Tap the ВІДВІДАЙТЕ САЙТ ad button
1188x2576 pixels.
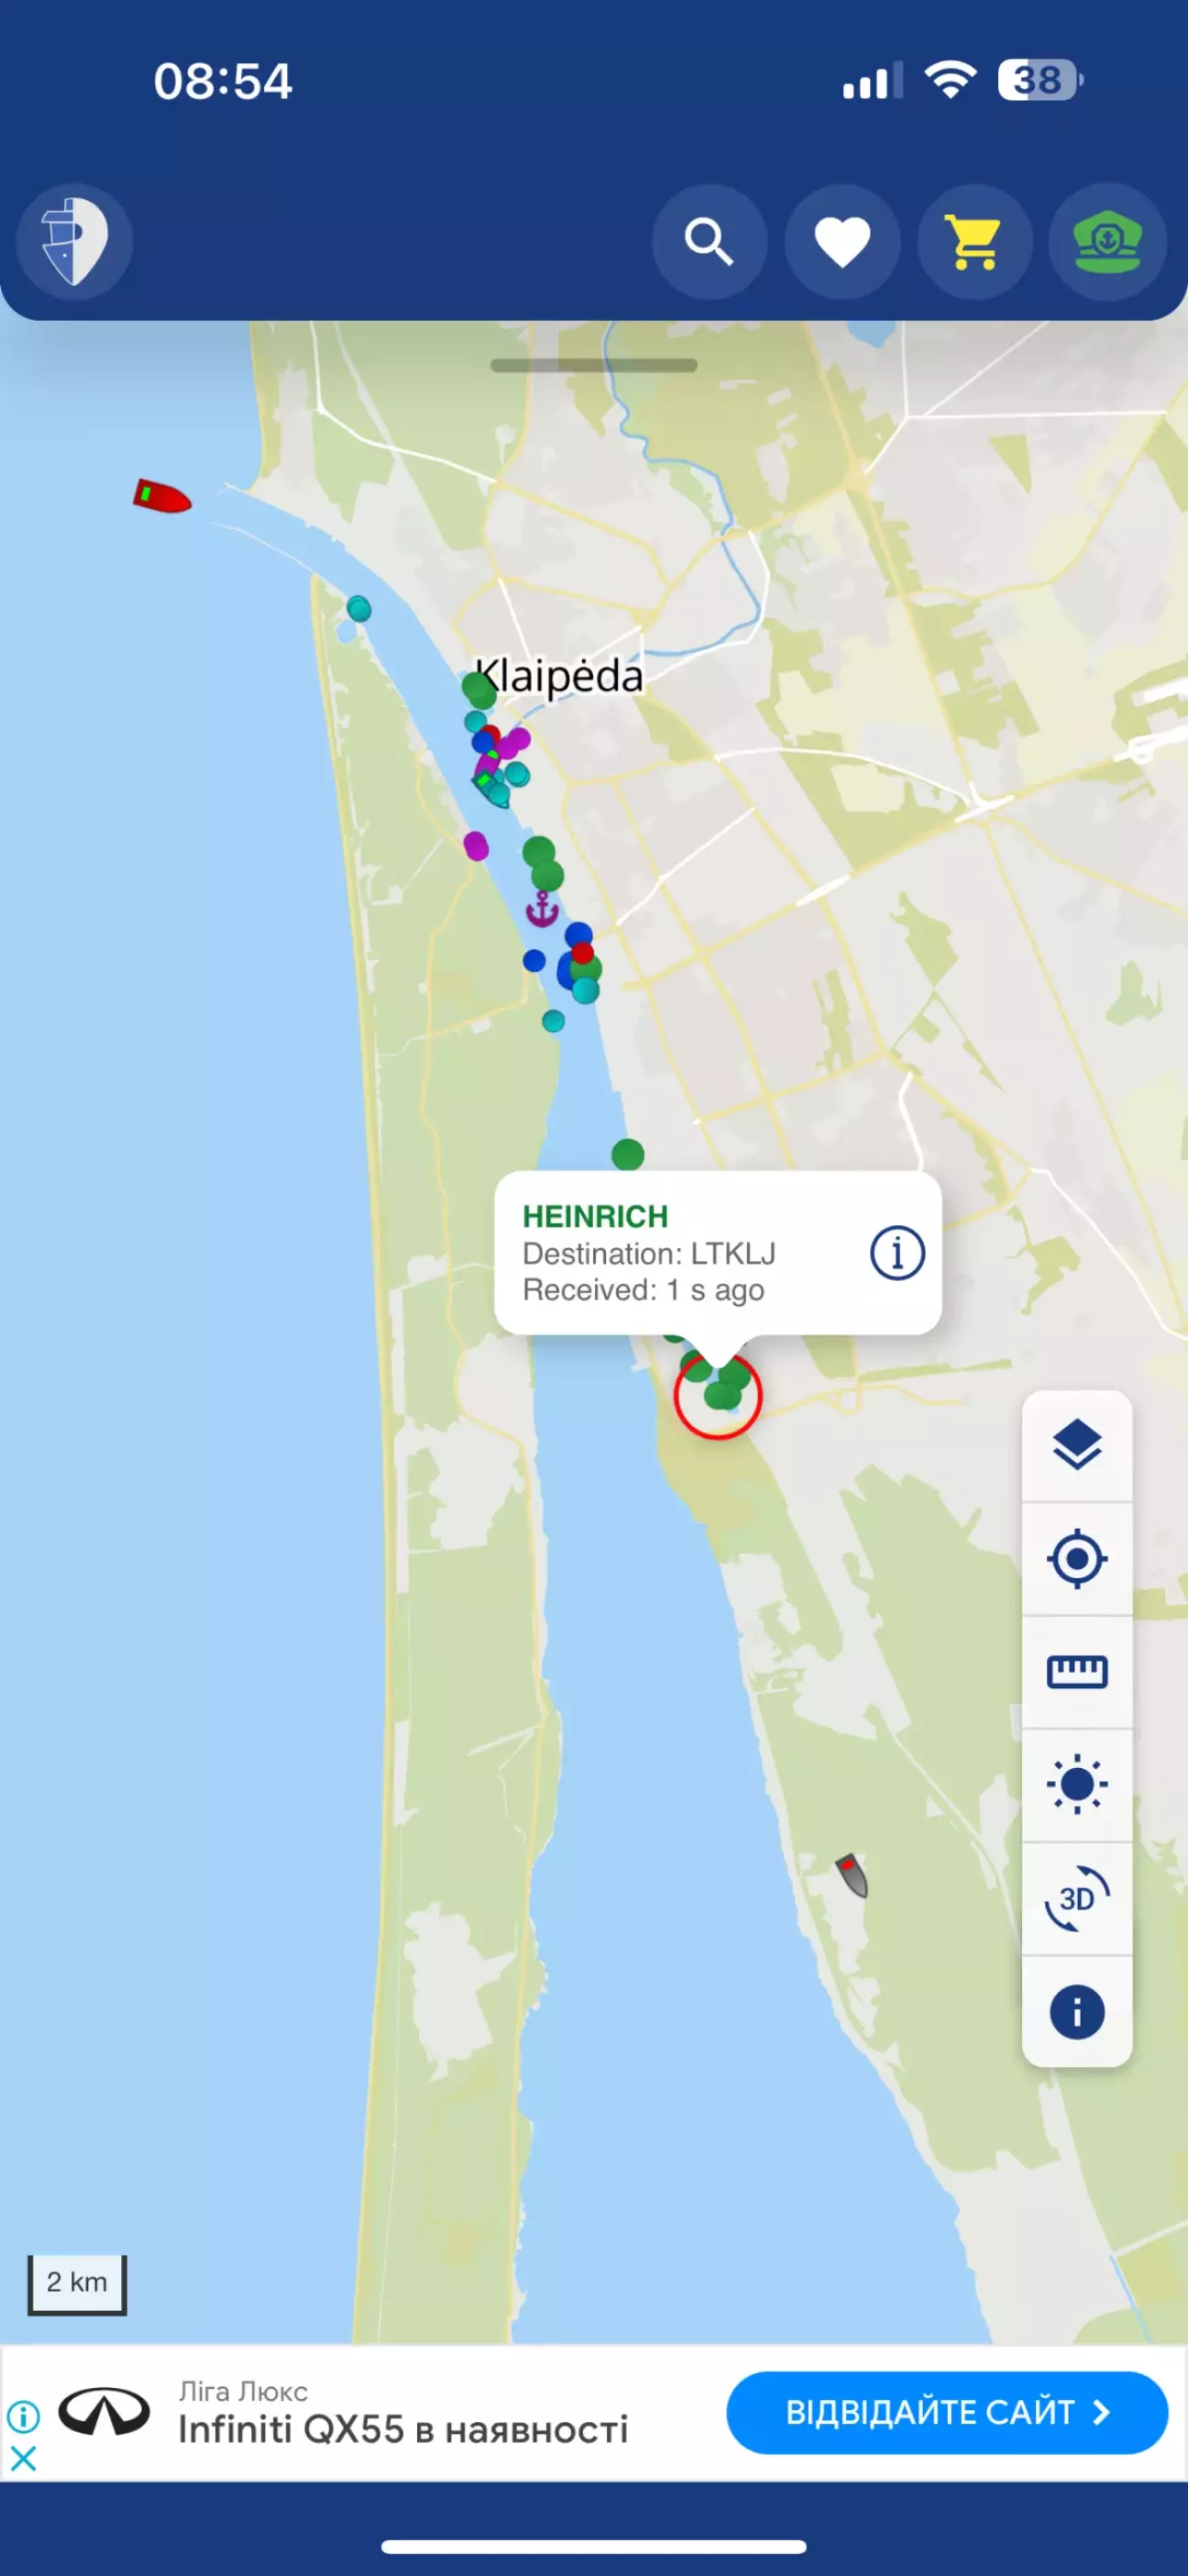tap(947, 2412)
